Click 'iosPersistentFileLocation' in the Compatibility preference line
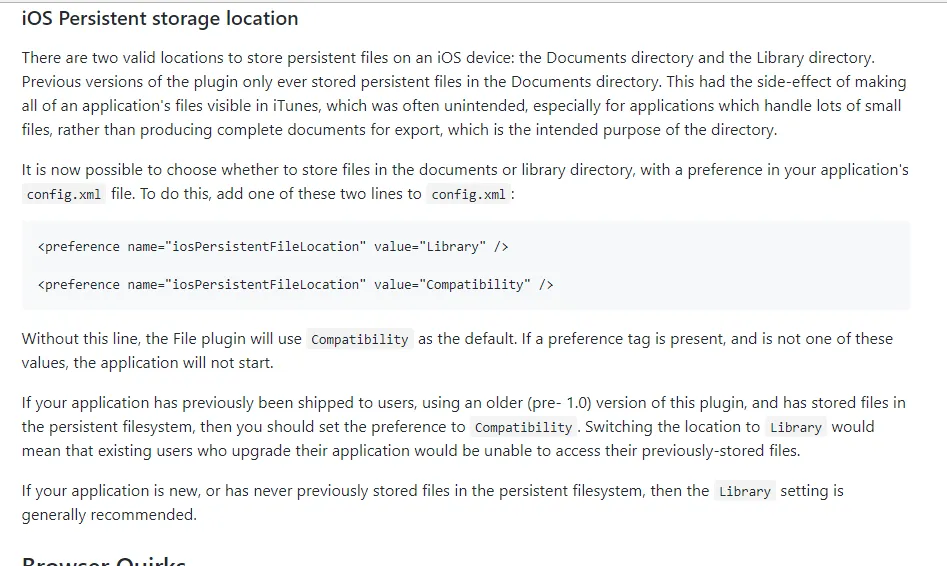947x566 pixels. pyautogui.click(x=266, y=285)
